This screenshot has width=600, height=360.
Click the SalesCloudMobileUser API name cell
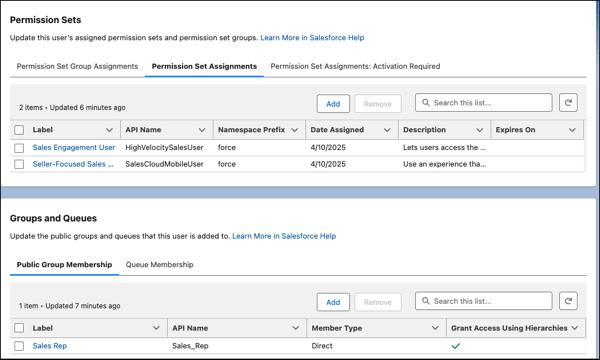tap(164, 164)
